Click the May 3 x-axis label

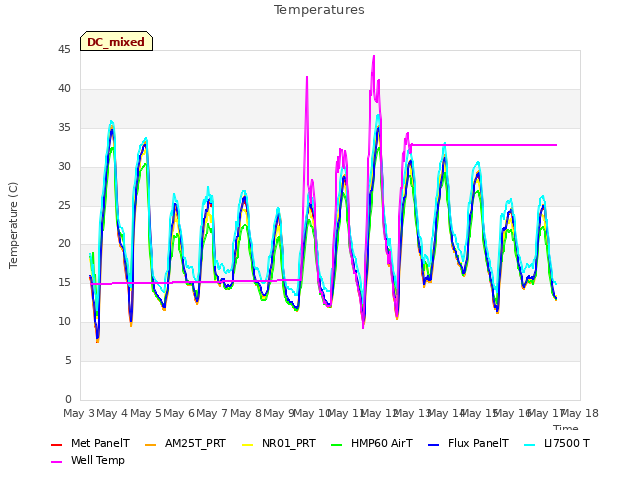(x=79, y=413)
